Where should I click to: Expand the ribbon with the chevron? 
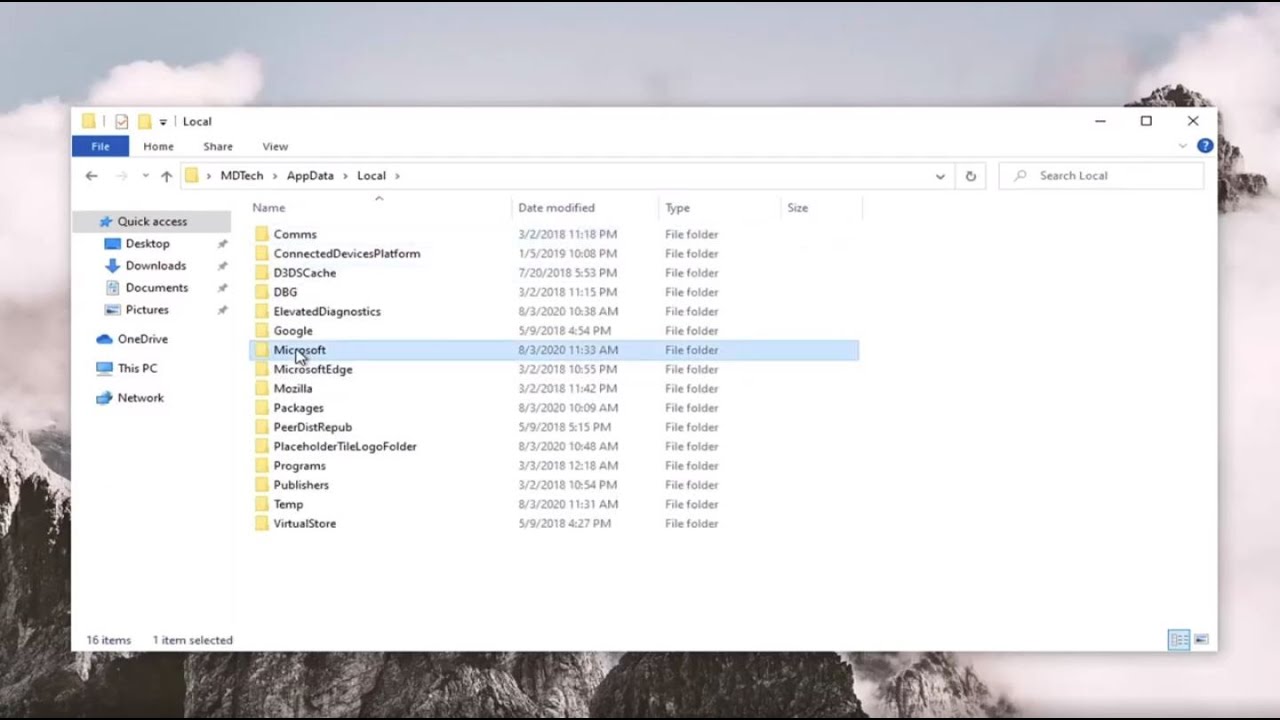coord(1183,146)
